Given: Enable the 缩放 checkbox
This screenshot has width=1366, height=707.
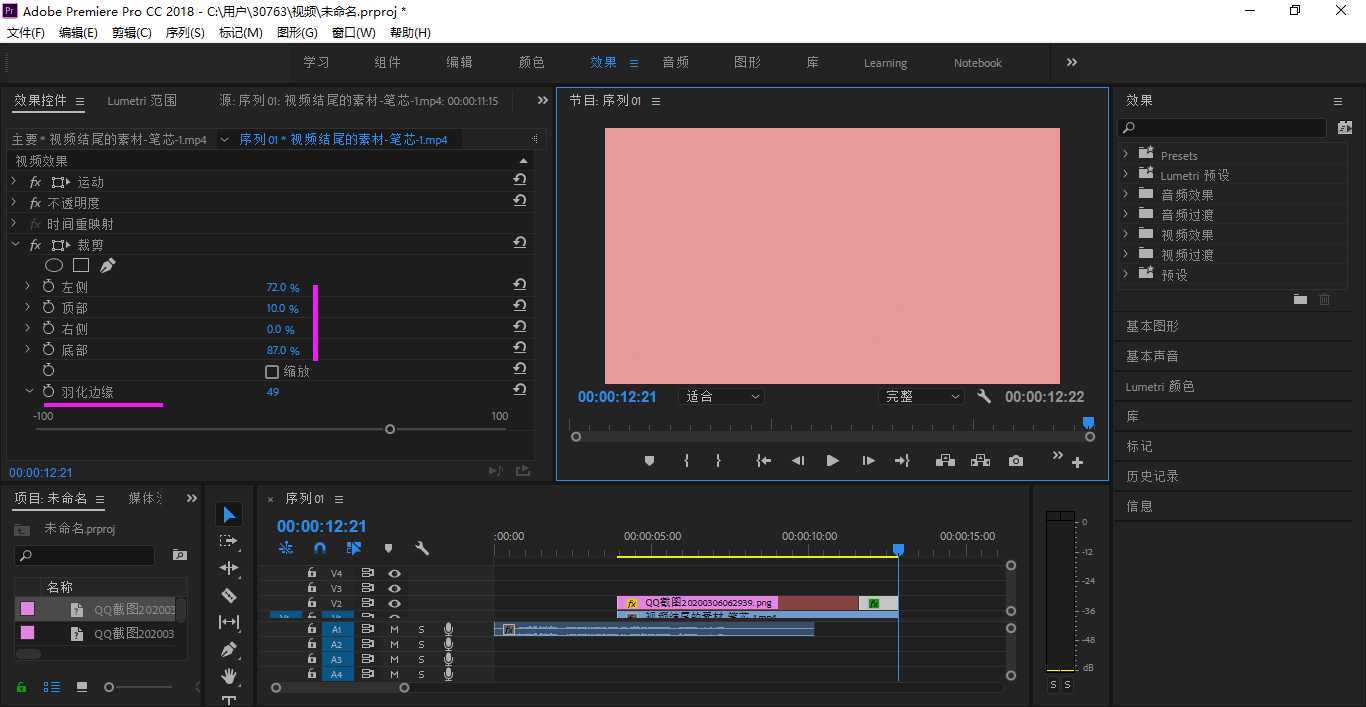Looking at the screenshot, I should tap(271, 371).
